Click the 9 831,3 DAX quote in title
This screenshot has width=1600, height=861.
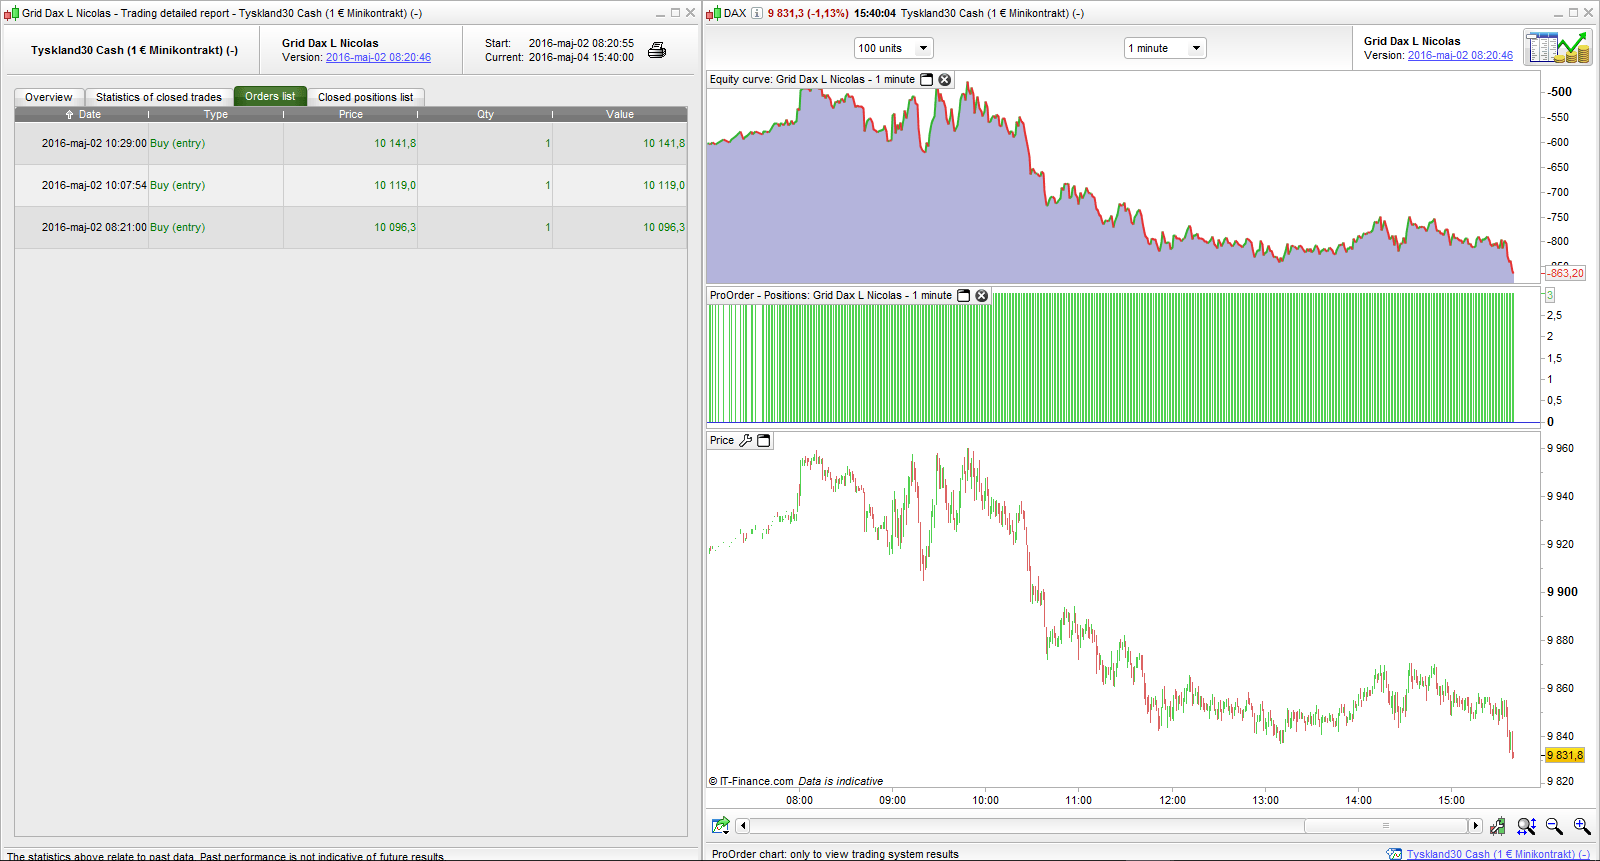click(x=785, y=13)
